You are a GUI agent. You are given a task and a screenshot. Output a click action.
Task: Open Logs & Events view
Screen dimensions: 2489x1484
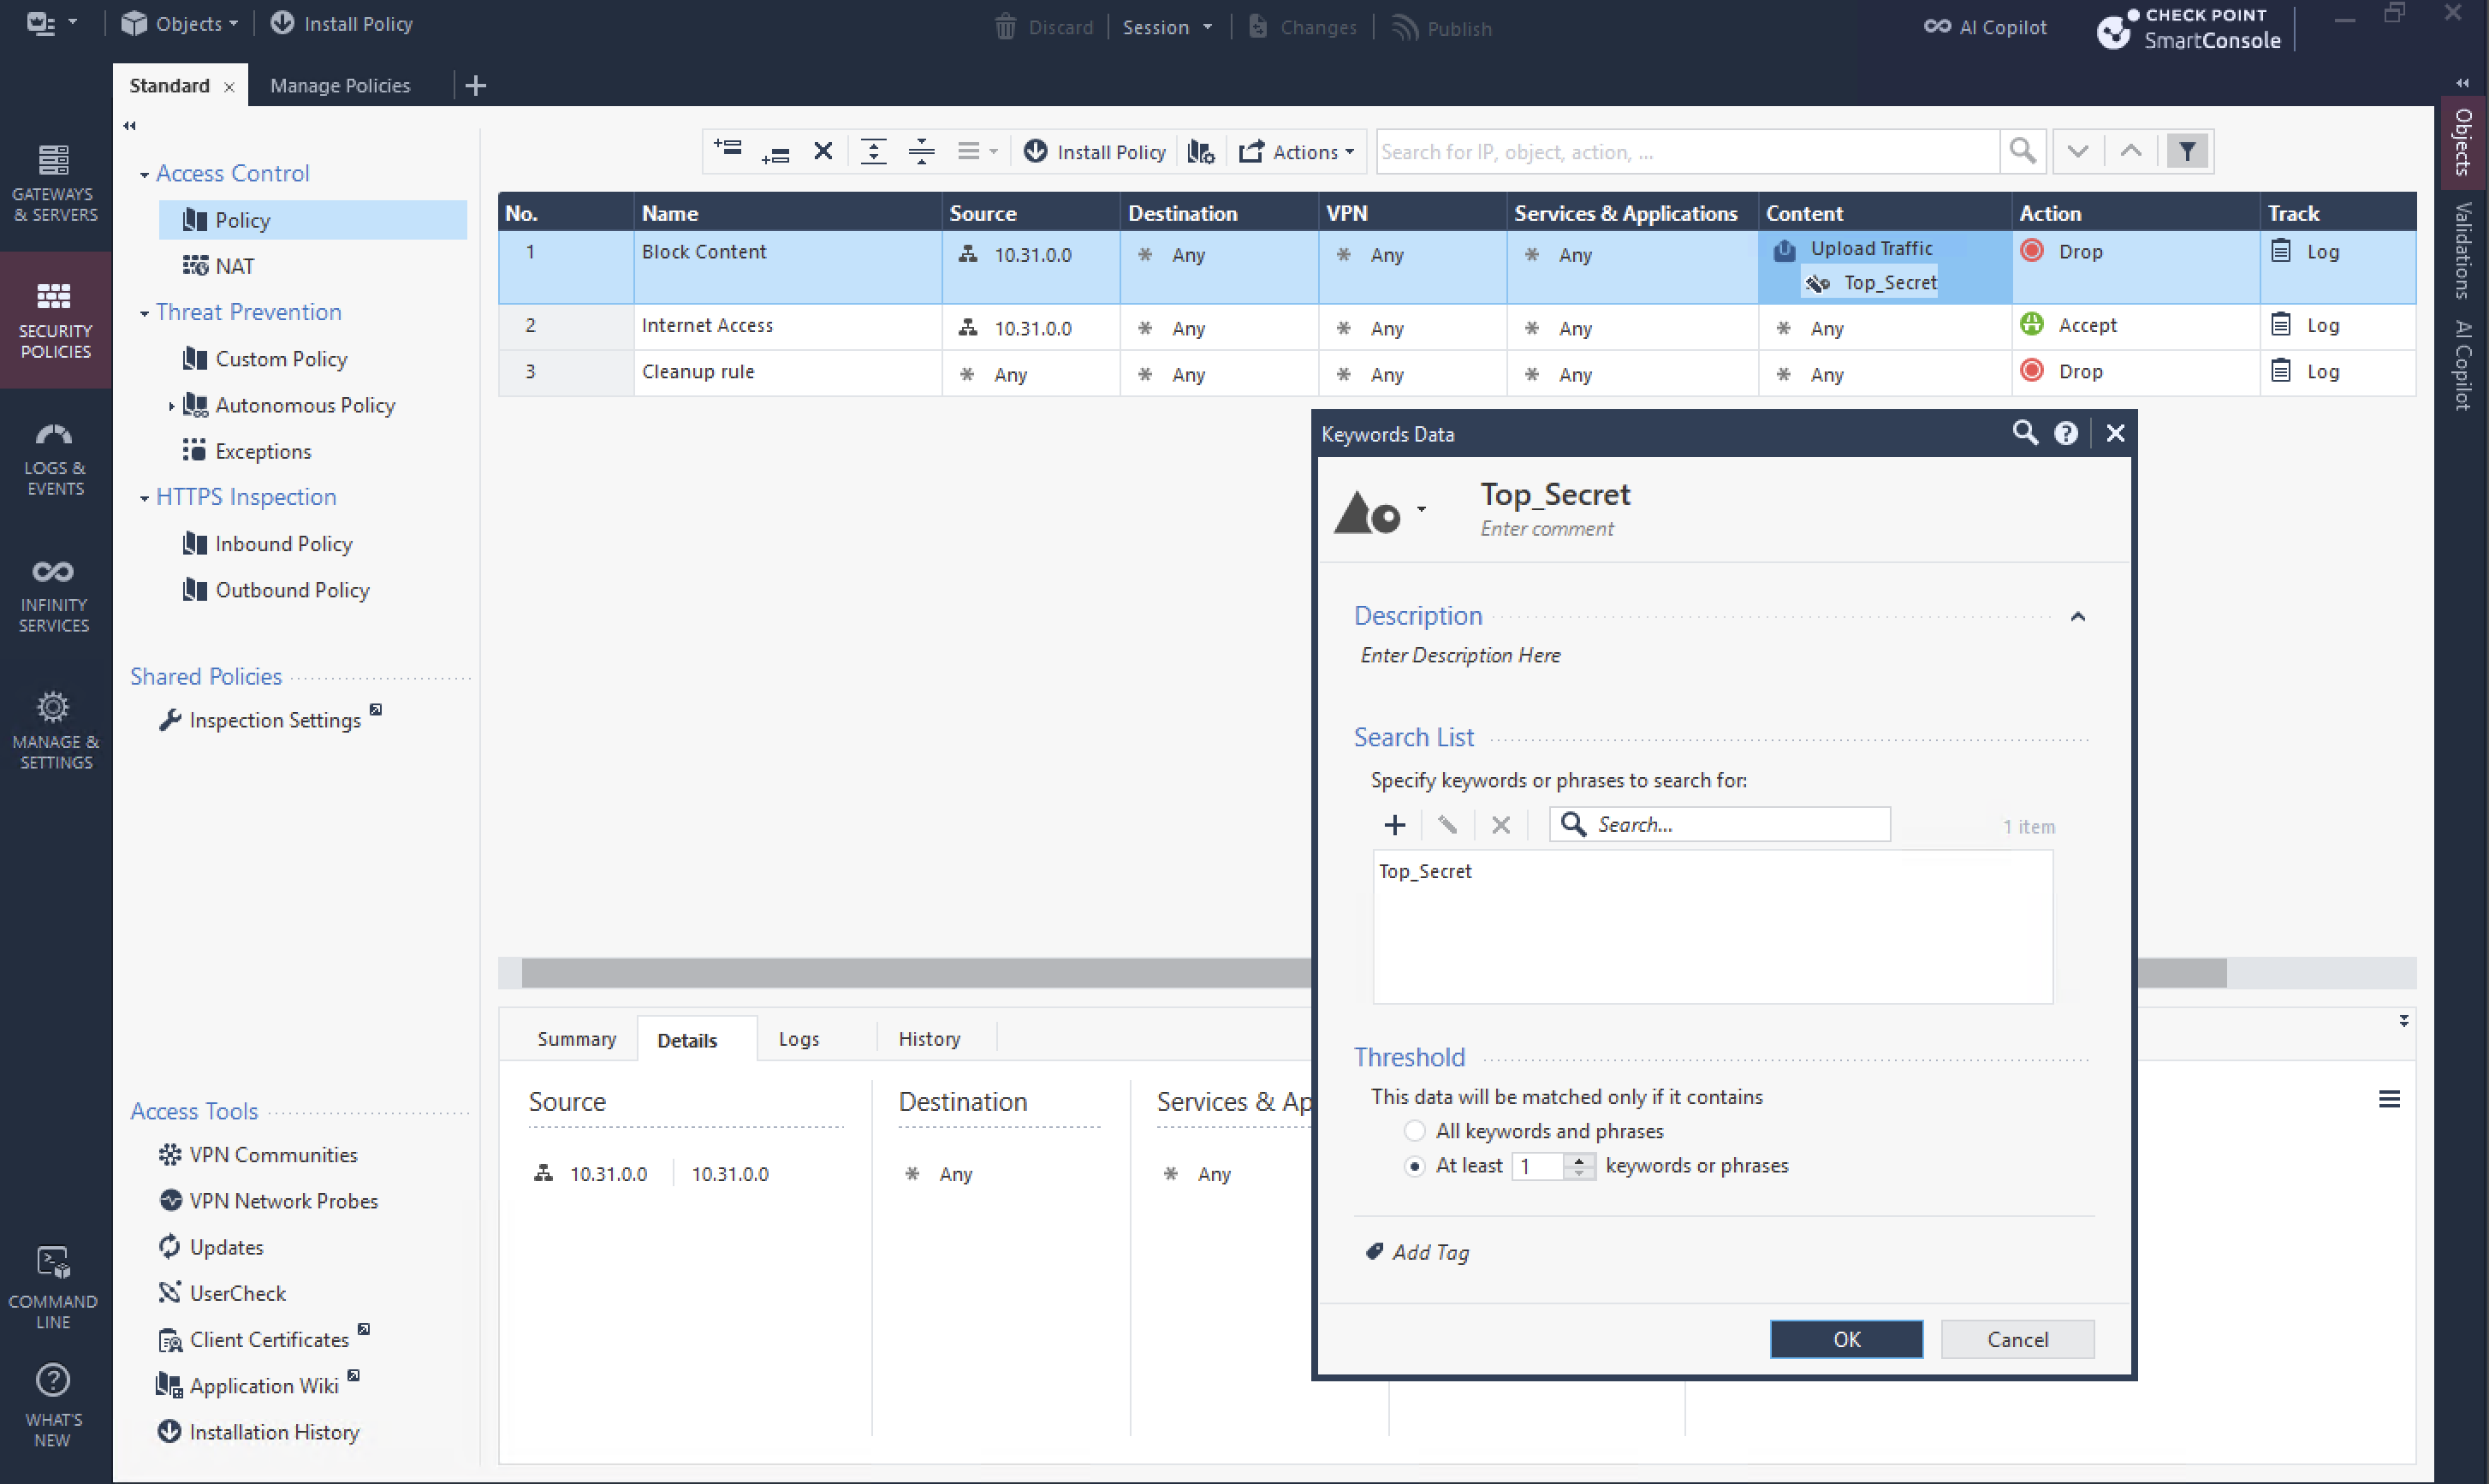[x=55, y=457]
